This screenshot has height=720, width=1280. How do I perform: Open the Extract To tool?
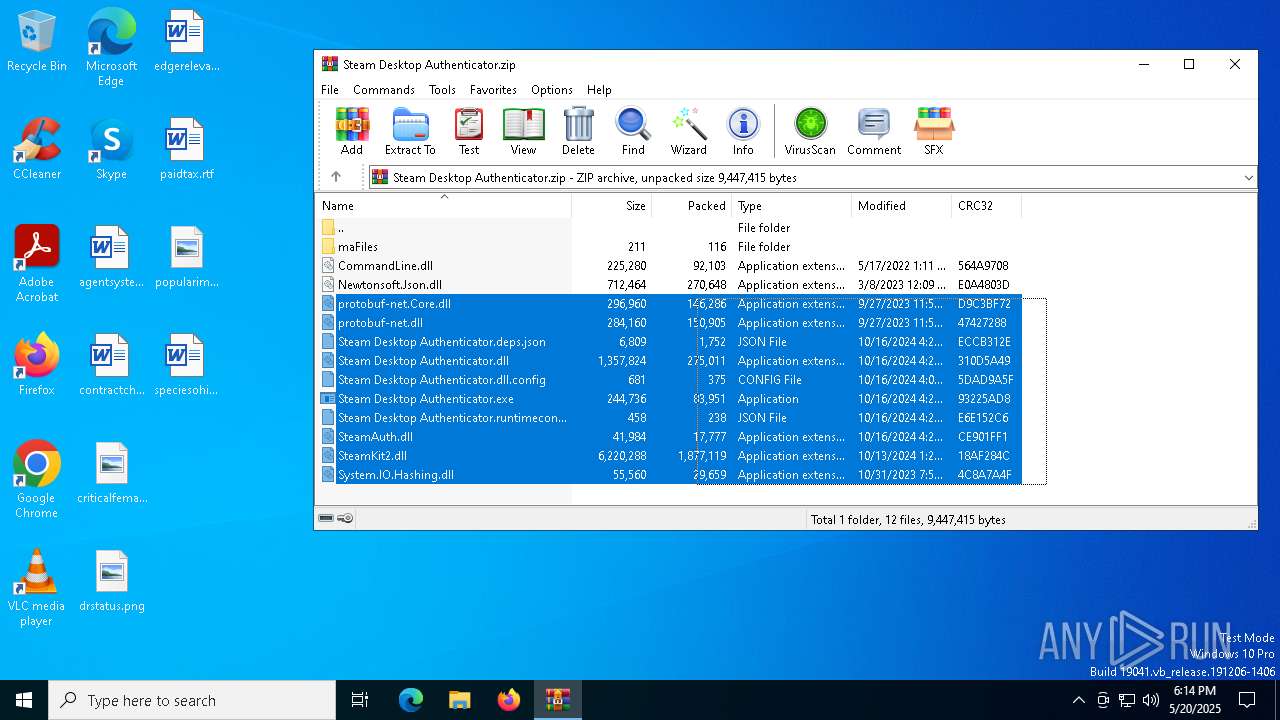tap(410, 131)
